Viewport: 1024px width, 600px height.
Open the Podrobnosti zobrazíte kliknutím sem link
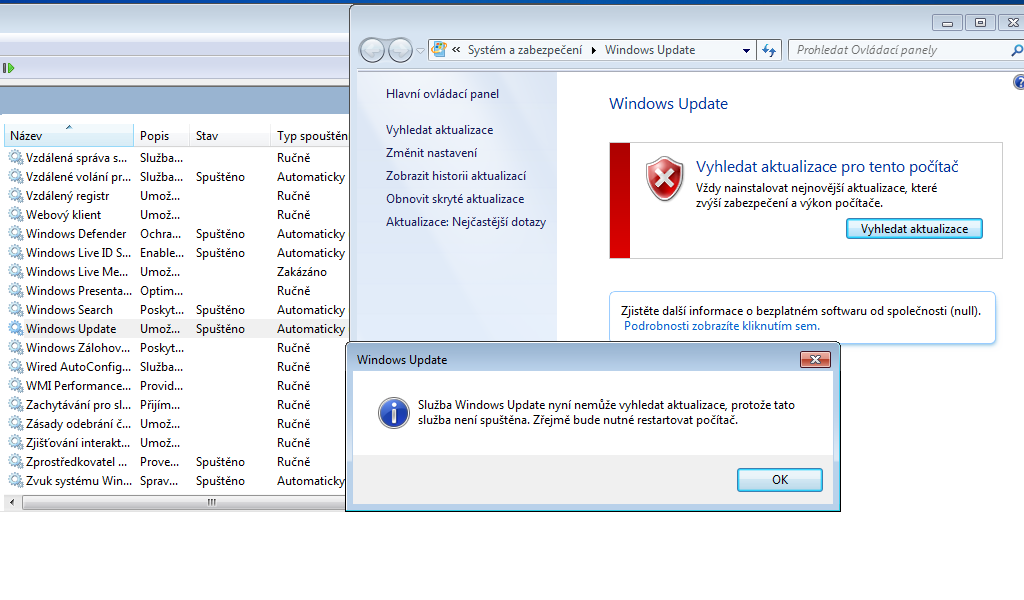721,326
